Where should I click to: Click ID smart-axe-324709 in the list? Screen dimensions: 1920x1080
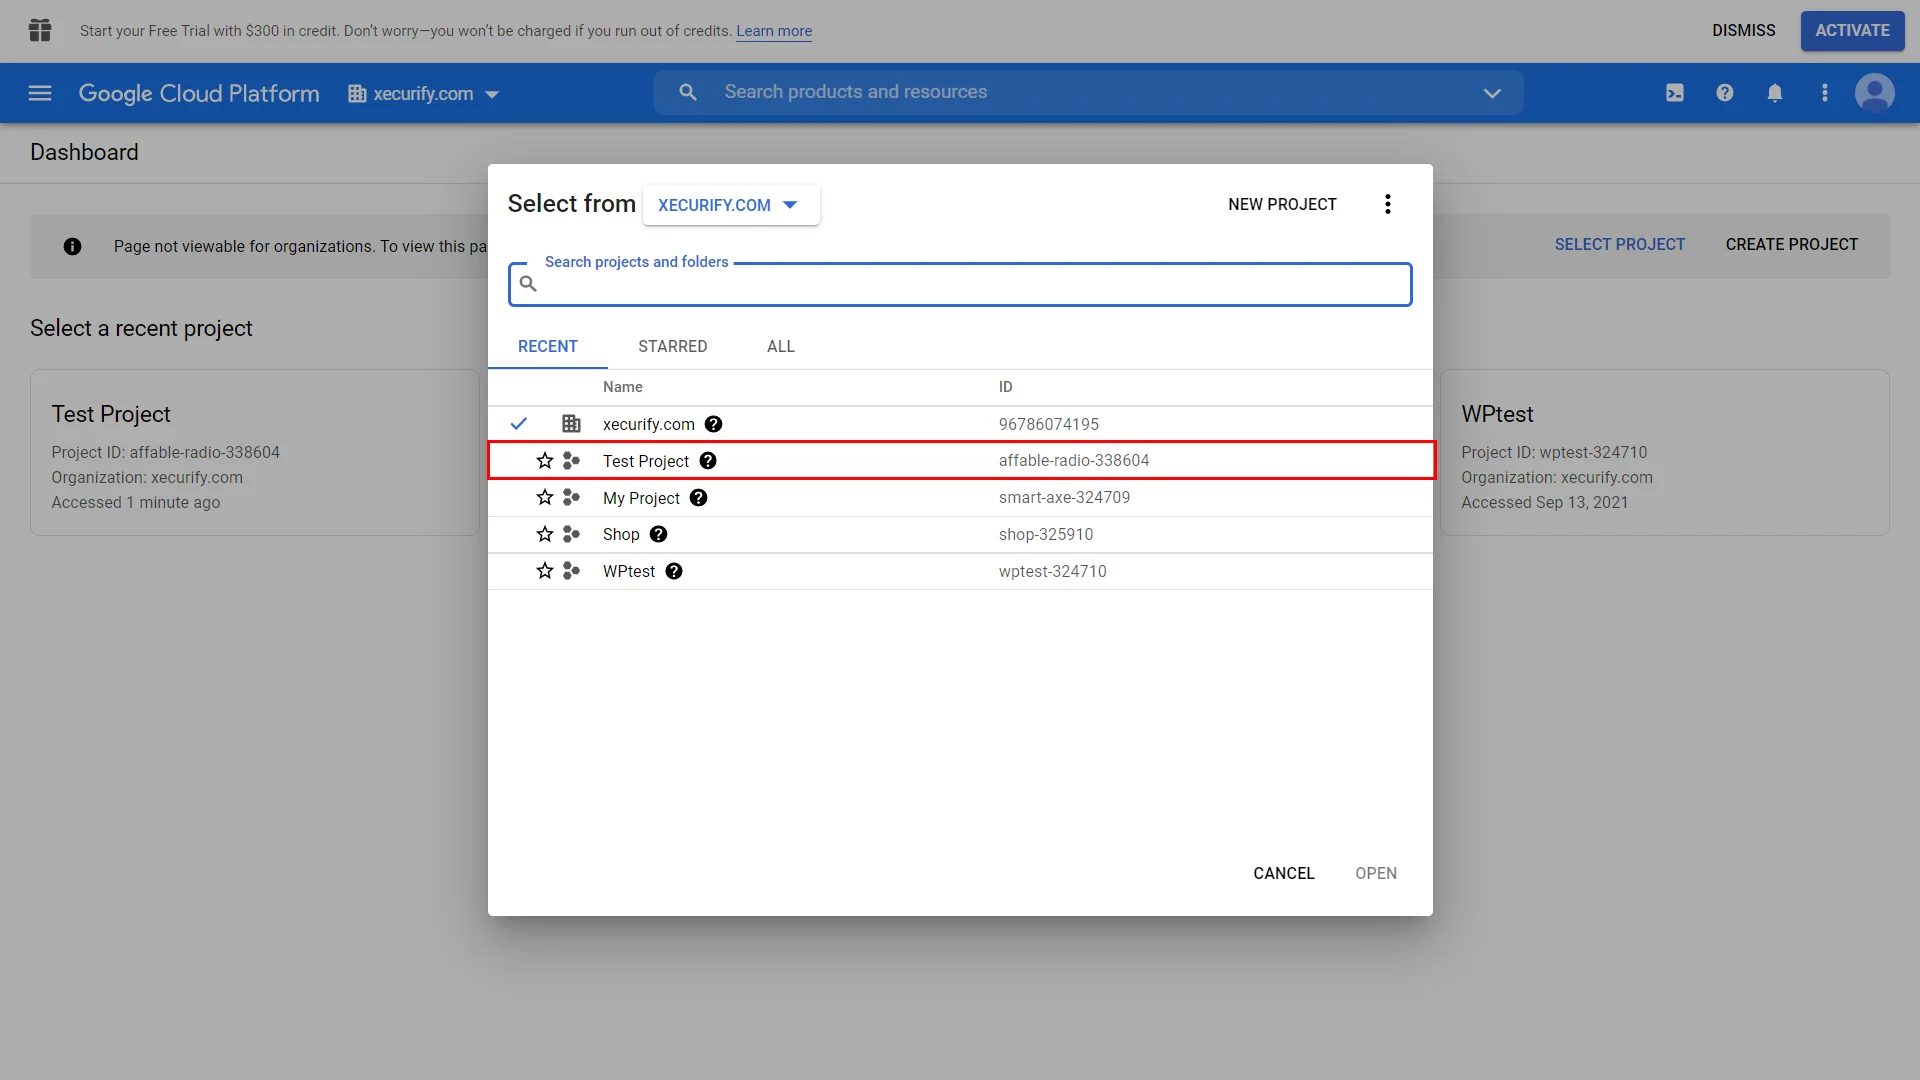click(1064, 498)
